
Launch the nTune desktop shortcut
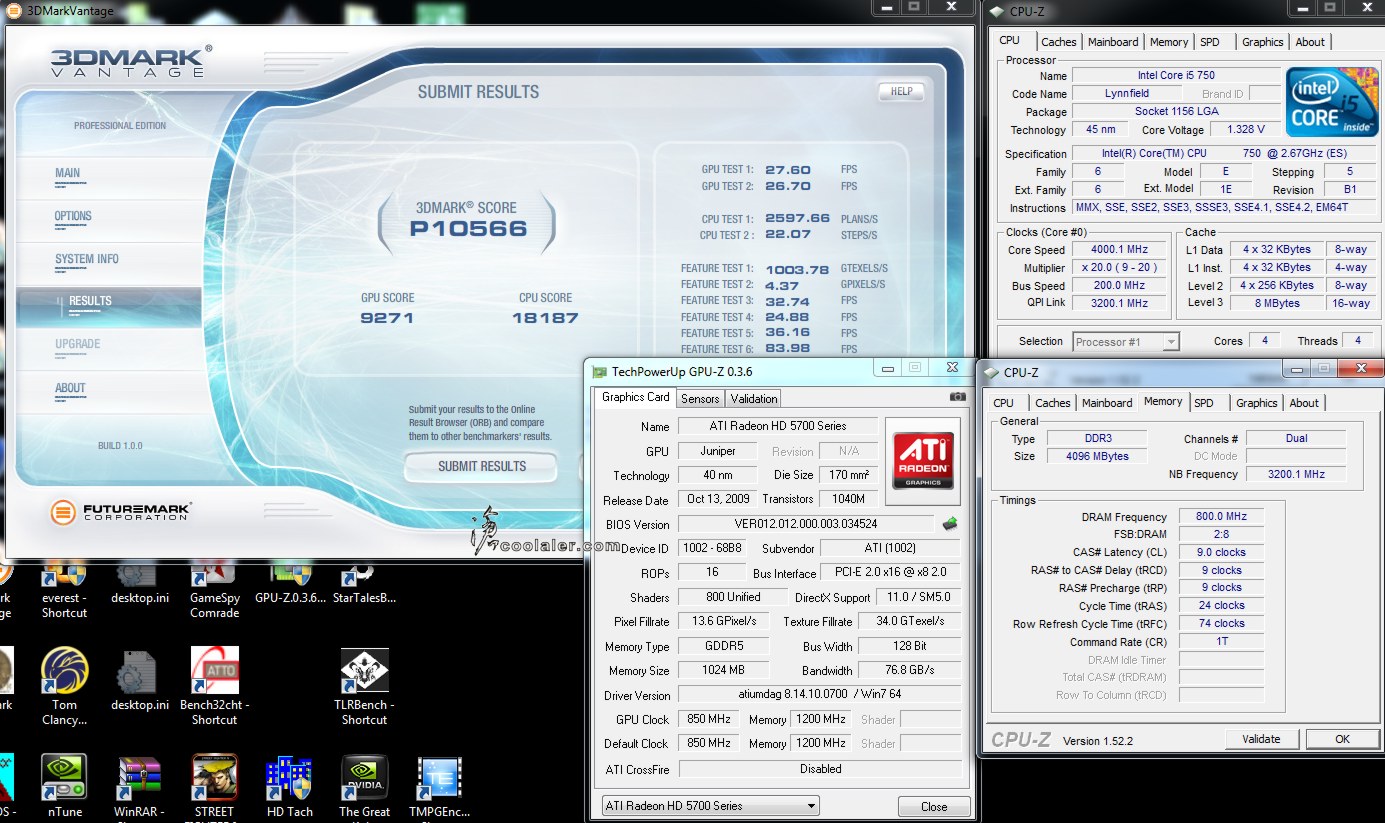click(x=64, y=788)
